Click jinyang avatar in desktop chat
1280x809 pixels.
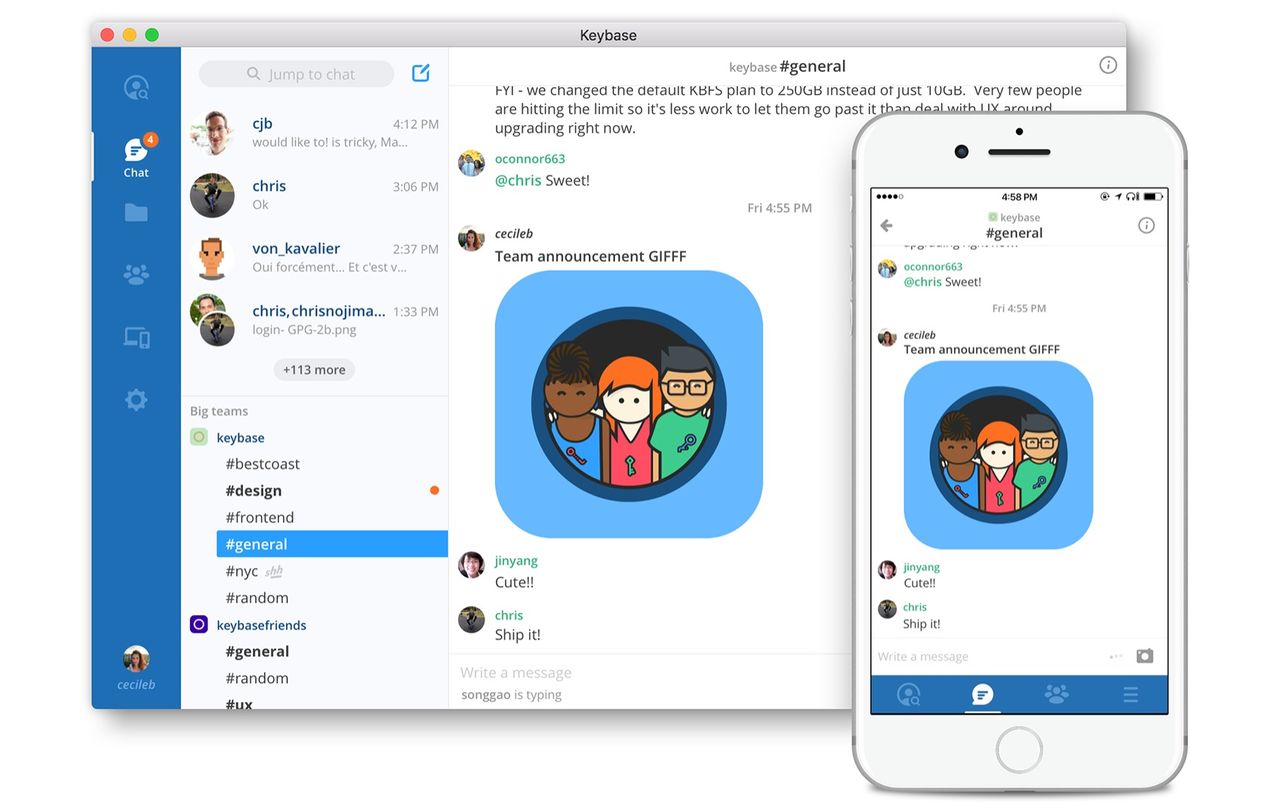(471, 565)
